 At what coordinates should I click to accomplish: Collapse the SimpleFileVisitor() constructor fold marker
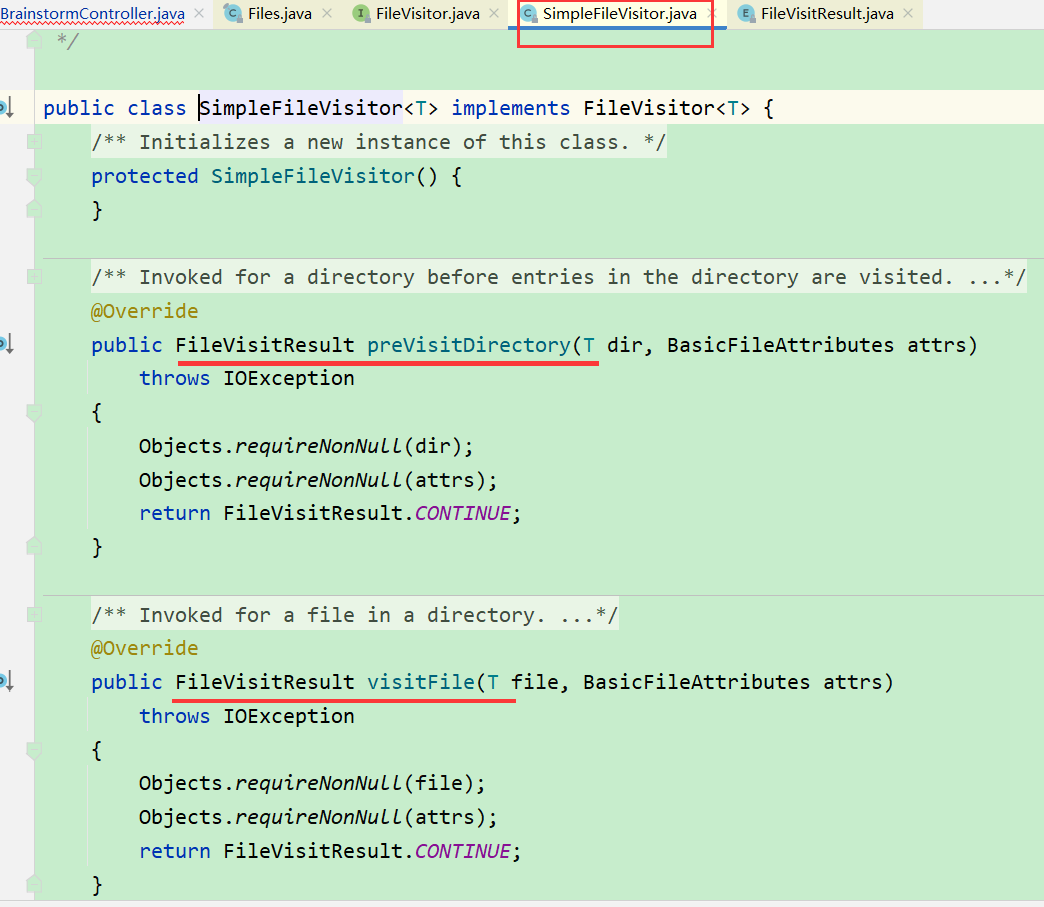(34, 176)
